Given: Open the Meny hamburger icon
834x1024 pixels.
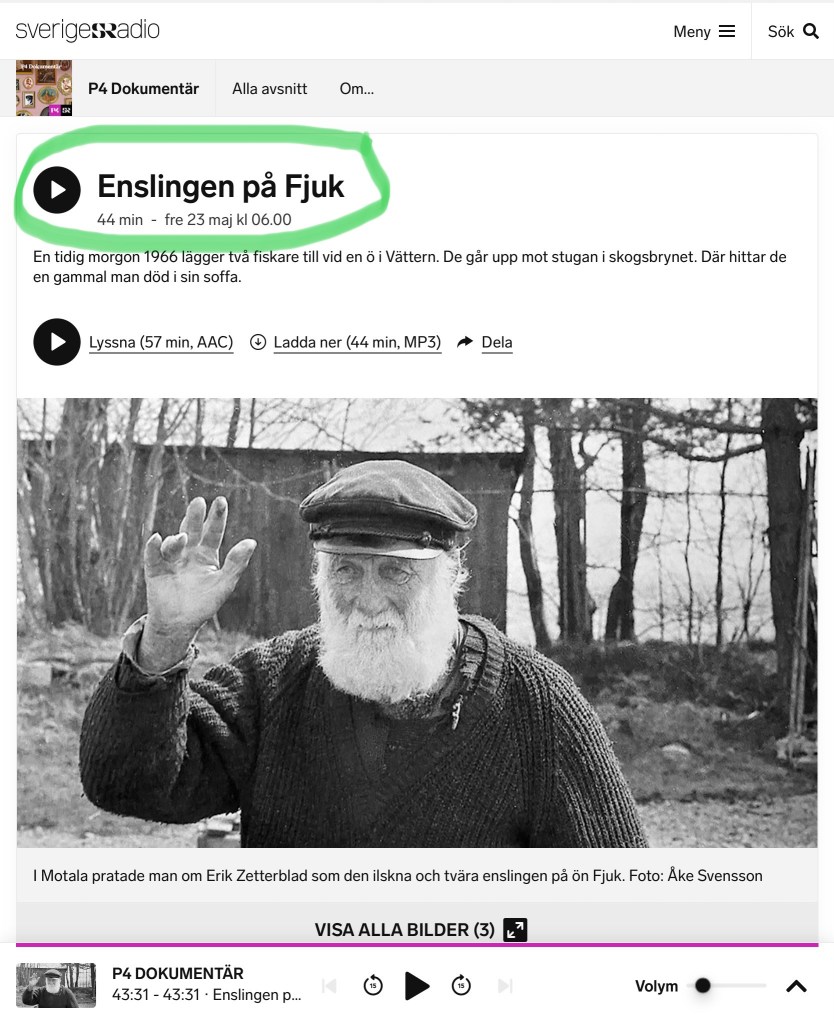Looking at the screenshot, I should click(x=727, y=31).
